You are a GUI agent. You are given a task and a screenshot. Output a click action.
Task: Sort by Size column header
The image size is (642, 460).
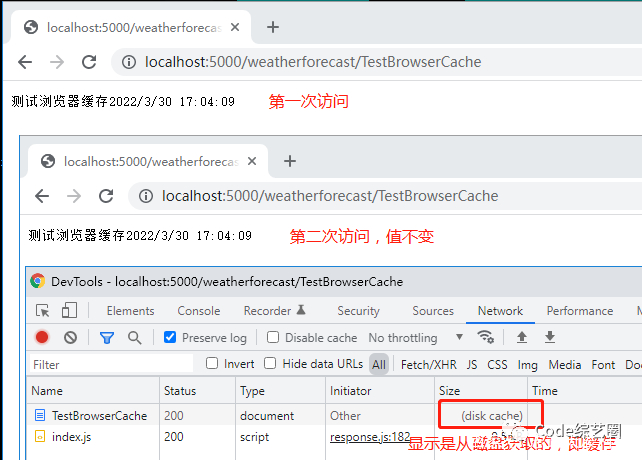click(481, 390)
